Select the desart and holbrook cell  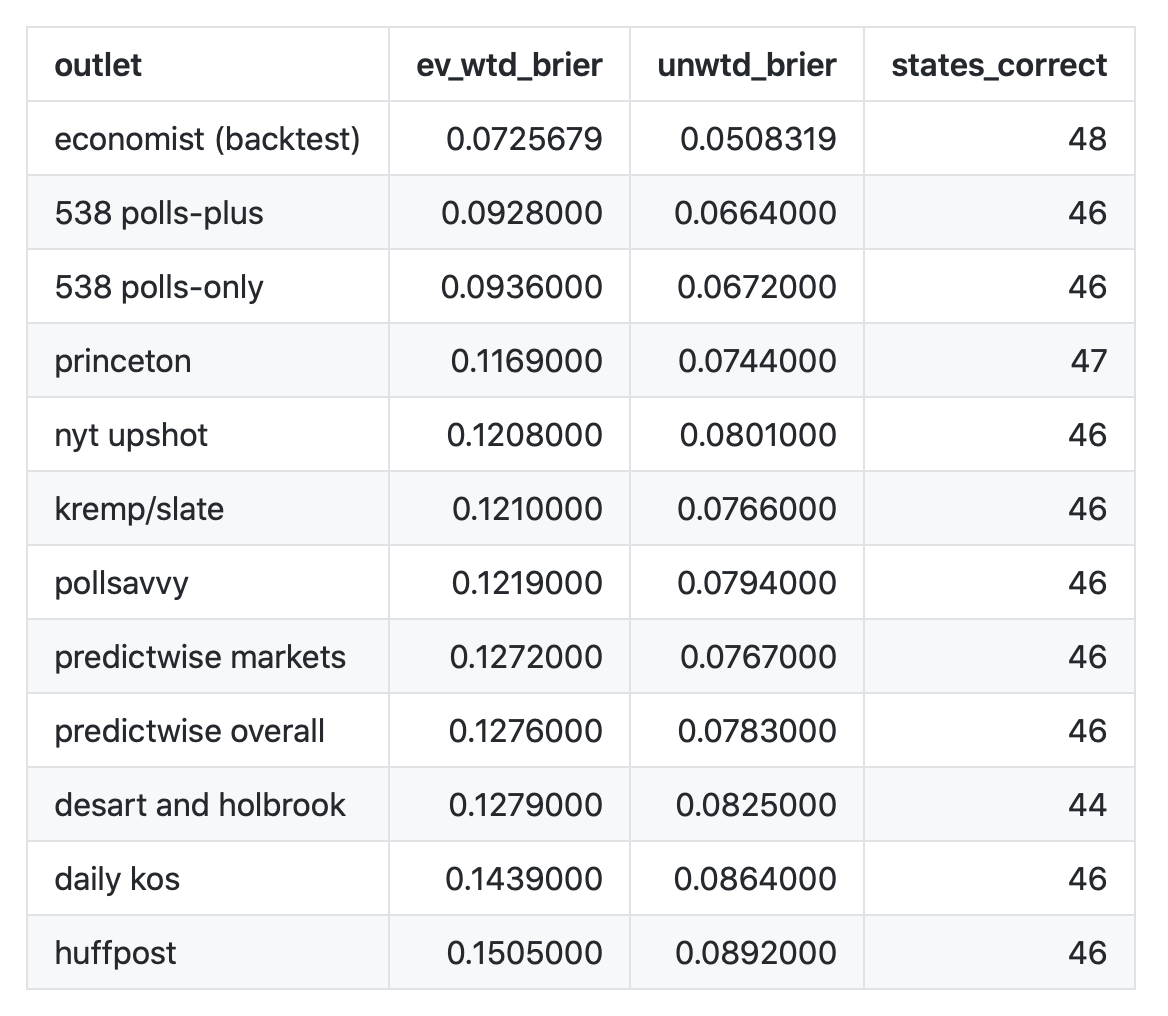tap(200, 805)
